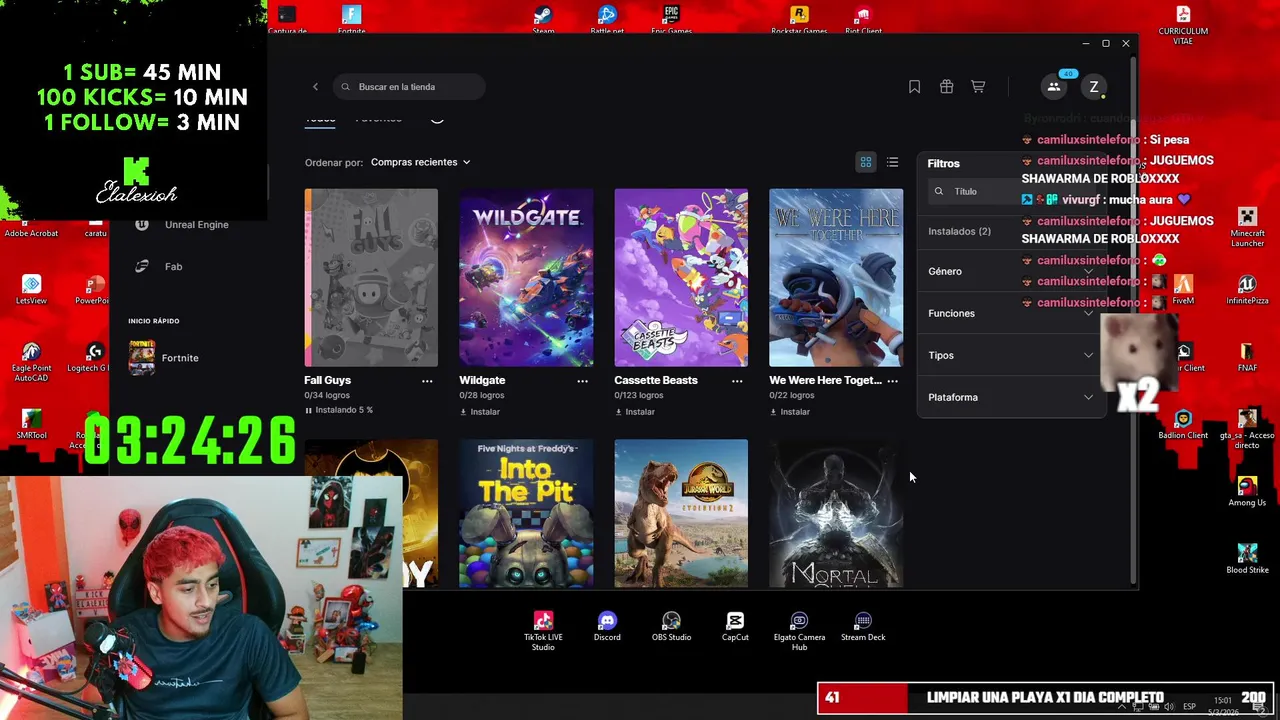Open the CapCut desktop shortcut

[735, 626]
